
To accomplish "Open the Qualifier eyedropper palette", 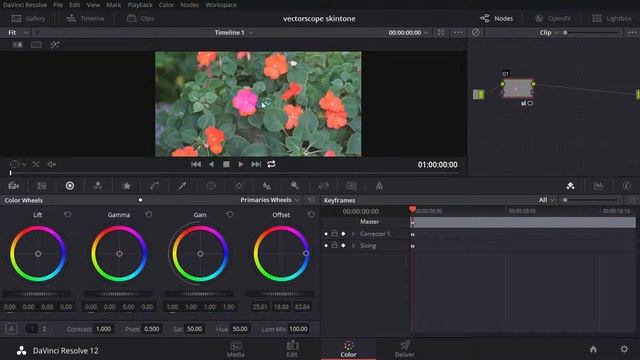I will click(182, 186).
